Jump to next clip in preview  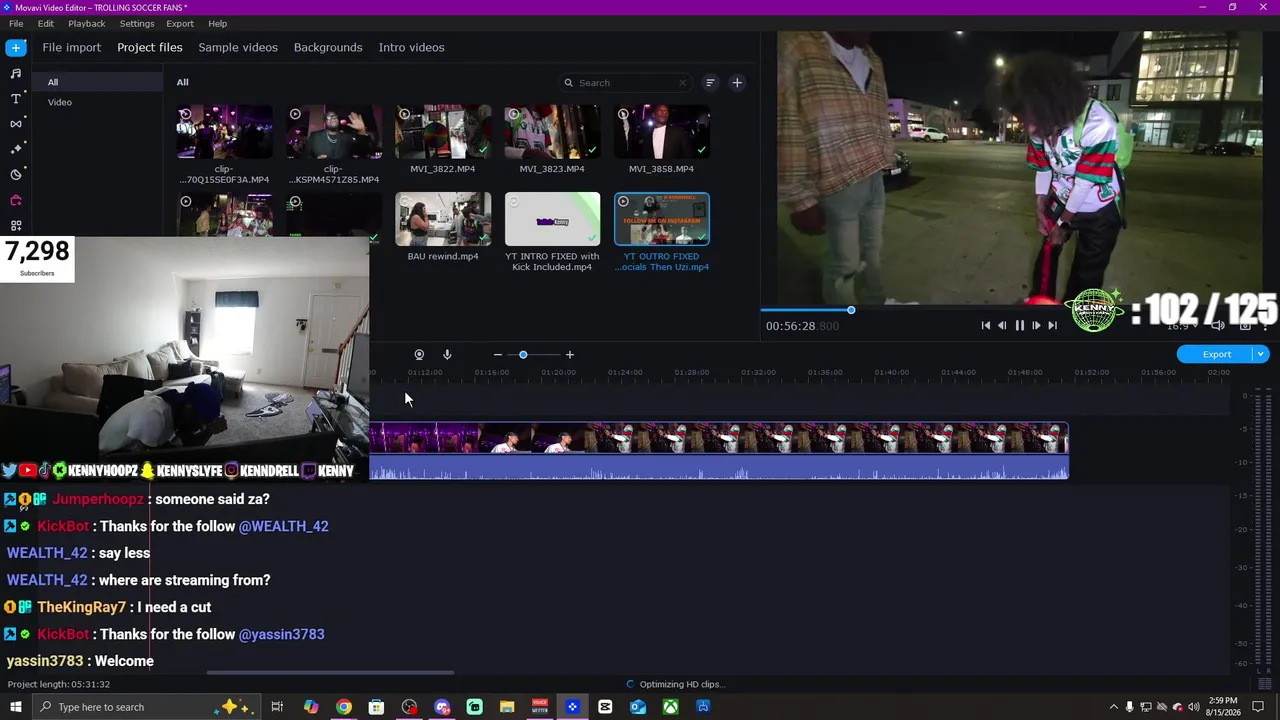tap(1052, 325)
